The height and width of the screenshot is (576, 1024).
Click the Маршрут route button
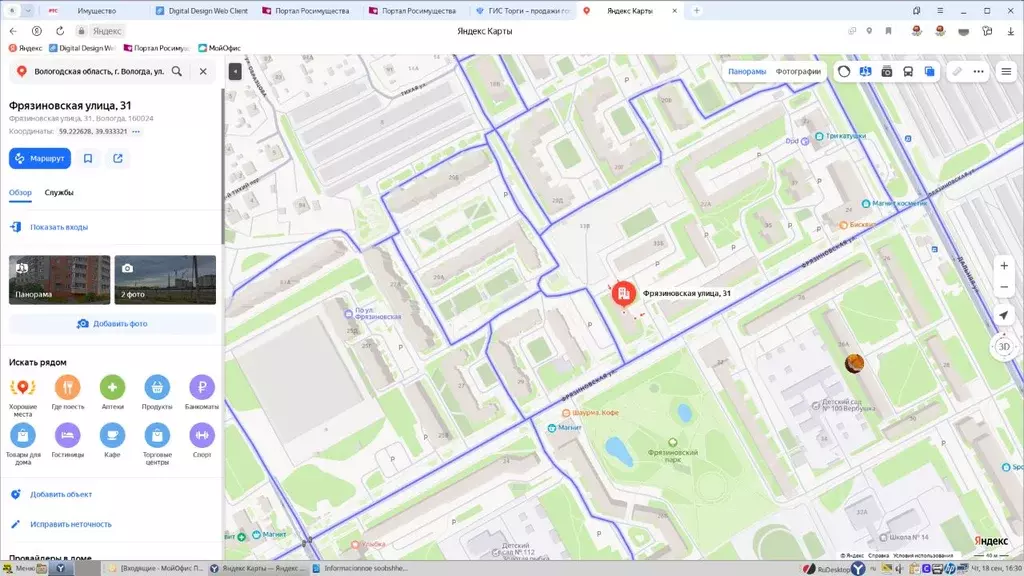pyautogui.click(x=39, y=158)
